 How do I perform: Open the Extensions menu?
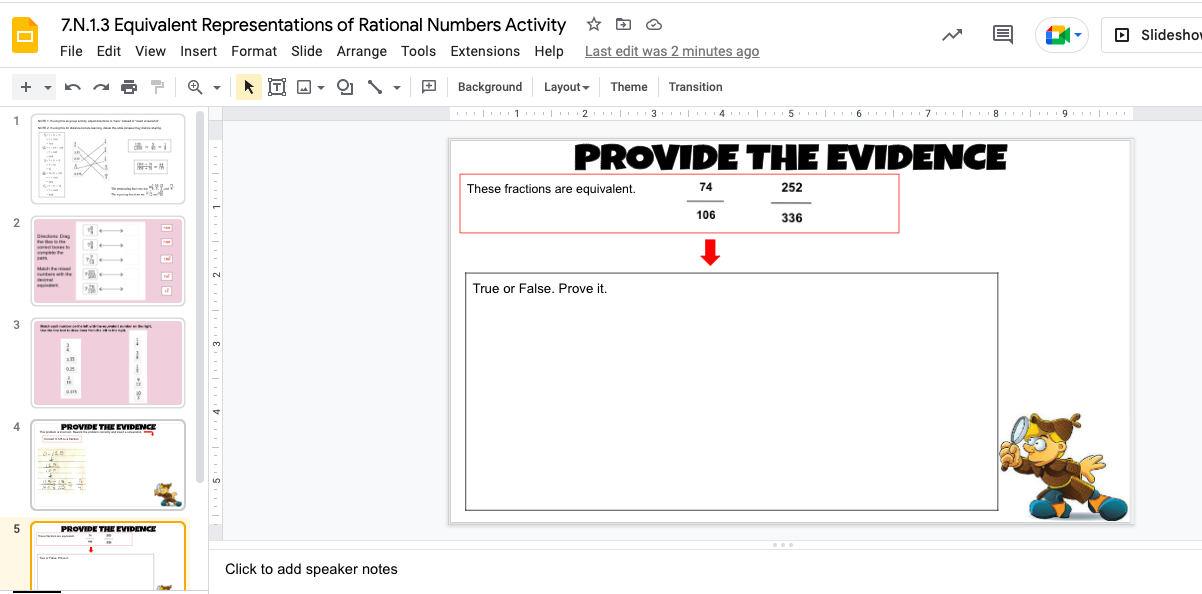coord(485,51)
